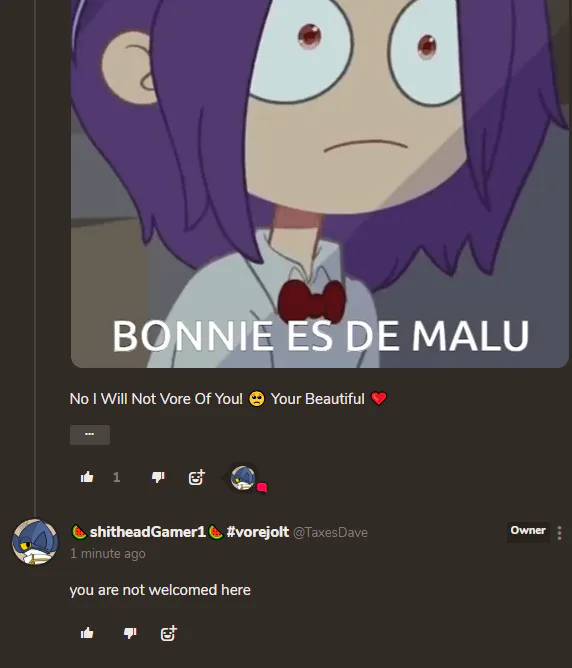Open the 'BONNIE ES DE MALU' GIF
This screenshot has height=668, width=572.
[319, 184]
